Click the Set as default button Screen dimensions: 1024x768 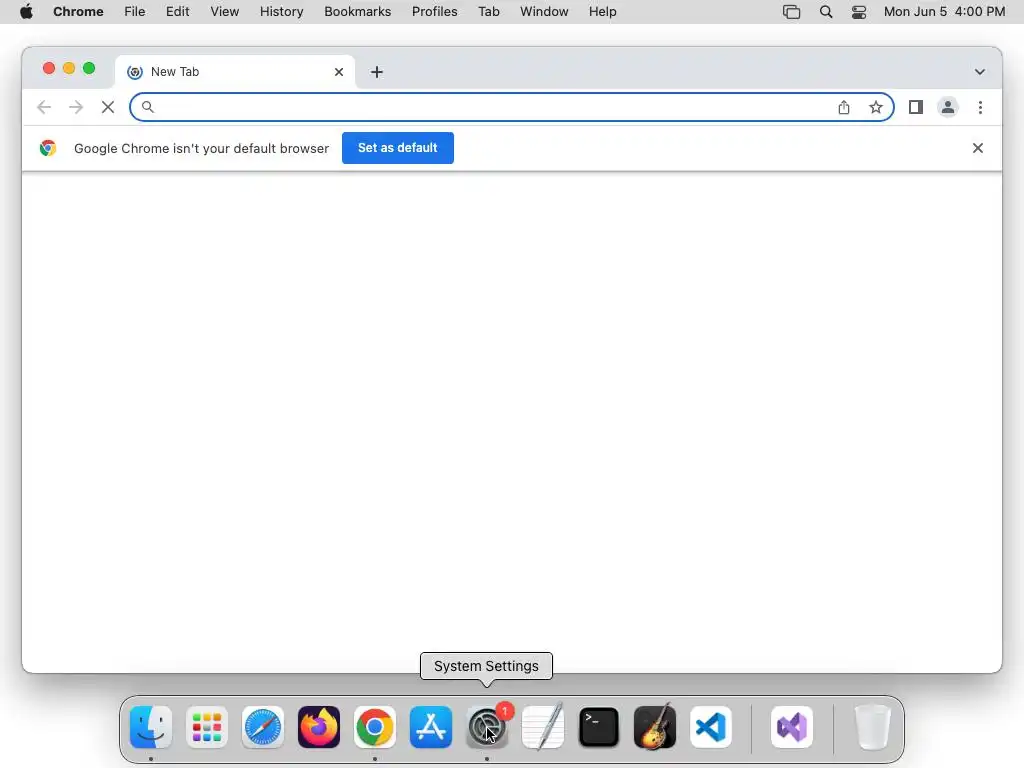398,148
